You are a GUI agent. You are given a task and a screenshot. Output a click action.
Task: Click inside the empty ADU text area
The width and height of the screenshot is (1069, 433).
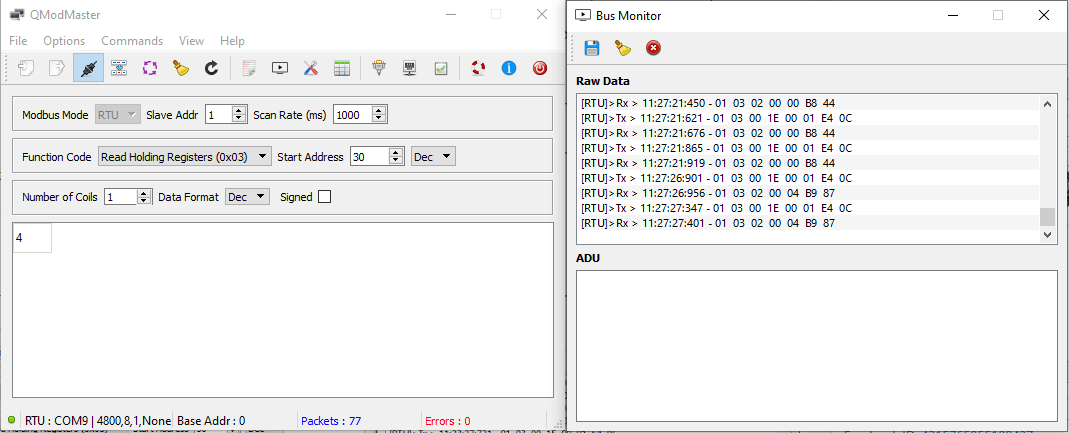pos(816,346)
